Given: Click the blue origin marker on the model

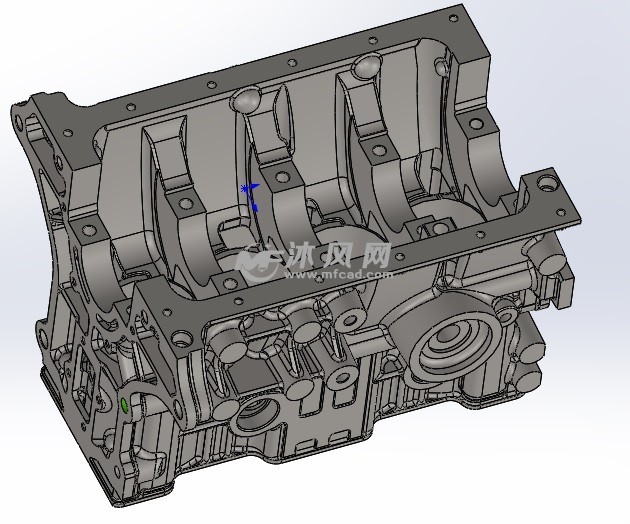Looking at the screenshot, I should (251, 192).
